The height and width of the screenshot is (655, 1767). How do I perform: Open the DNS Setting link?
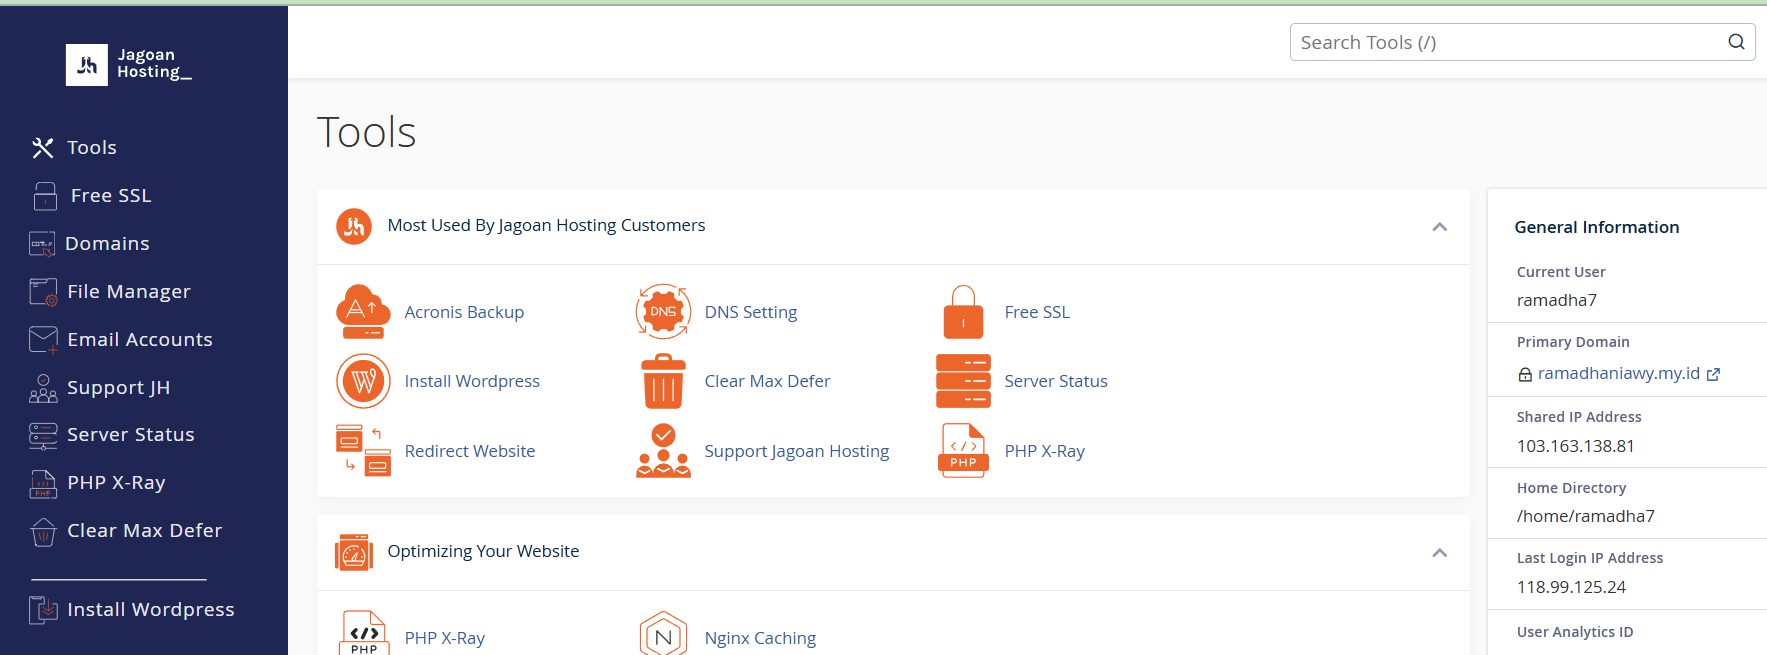pyautogui.click(x=751, y=312)
